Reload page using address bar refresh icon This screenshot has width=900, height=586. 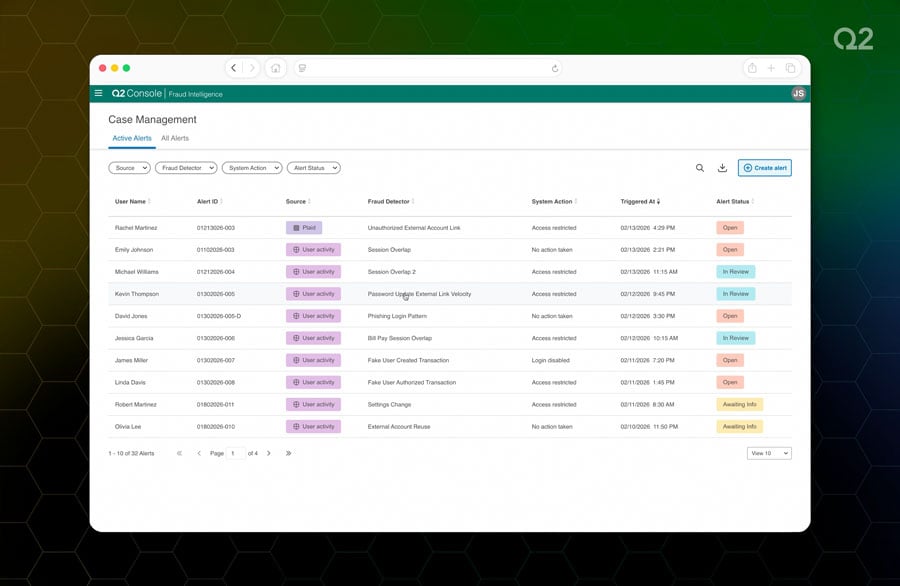555,68
